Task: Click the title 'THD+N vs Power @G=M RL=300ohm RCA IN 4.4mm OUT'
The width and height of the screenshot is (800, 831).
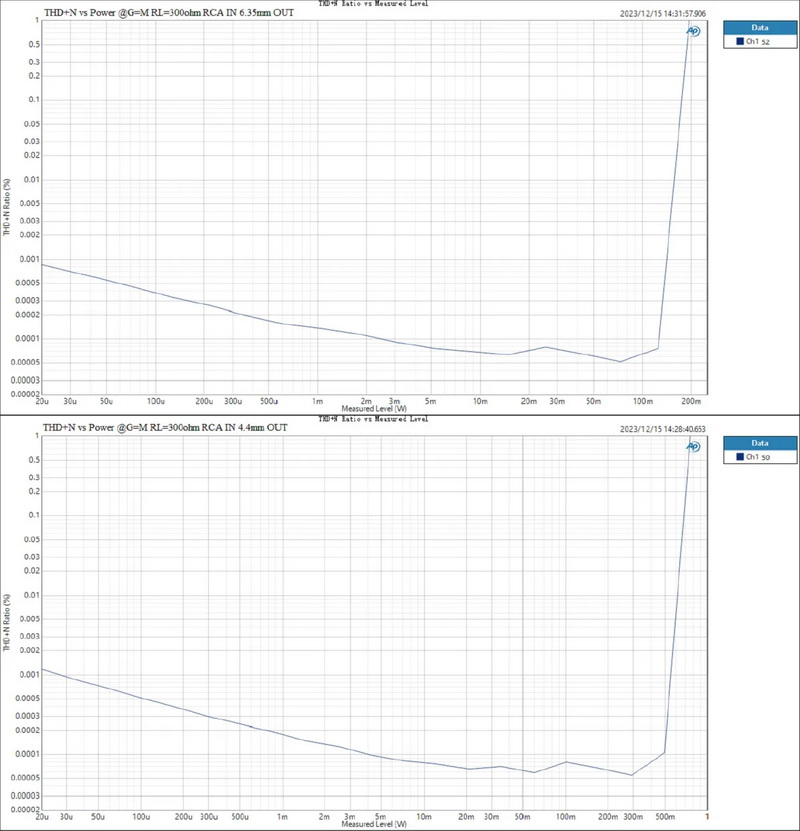Action: (165, 428)
